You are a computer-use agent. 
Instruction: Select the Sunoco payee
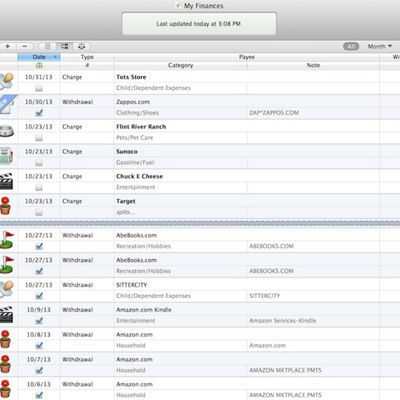click(127, 152)
